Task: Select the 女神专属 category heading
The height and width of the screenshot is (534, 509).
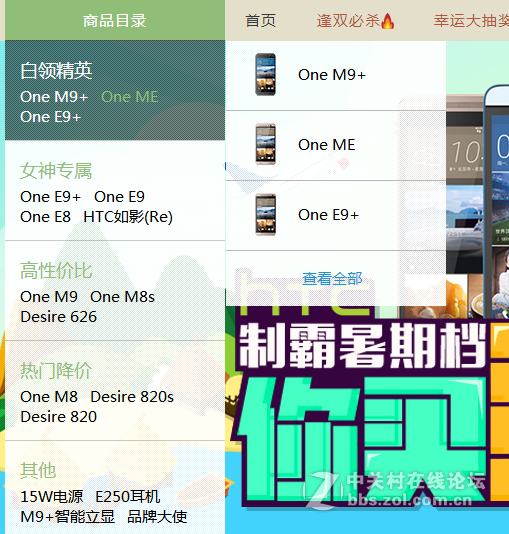Action: pos(56,170)
